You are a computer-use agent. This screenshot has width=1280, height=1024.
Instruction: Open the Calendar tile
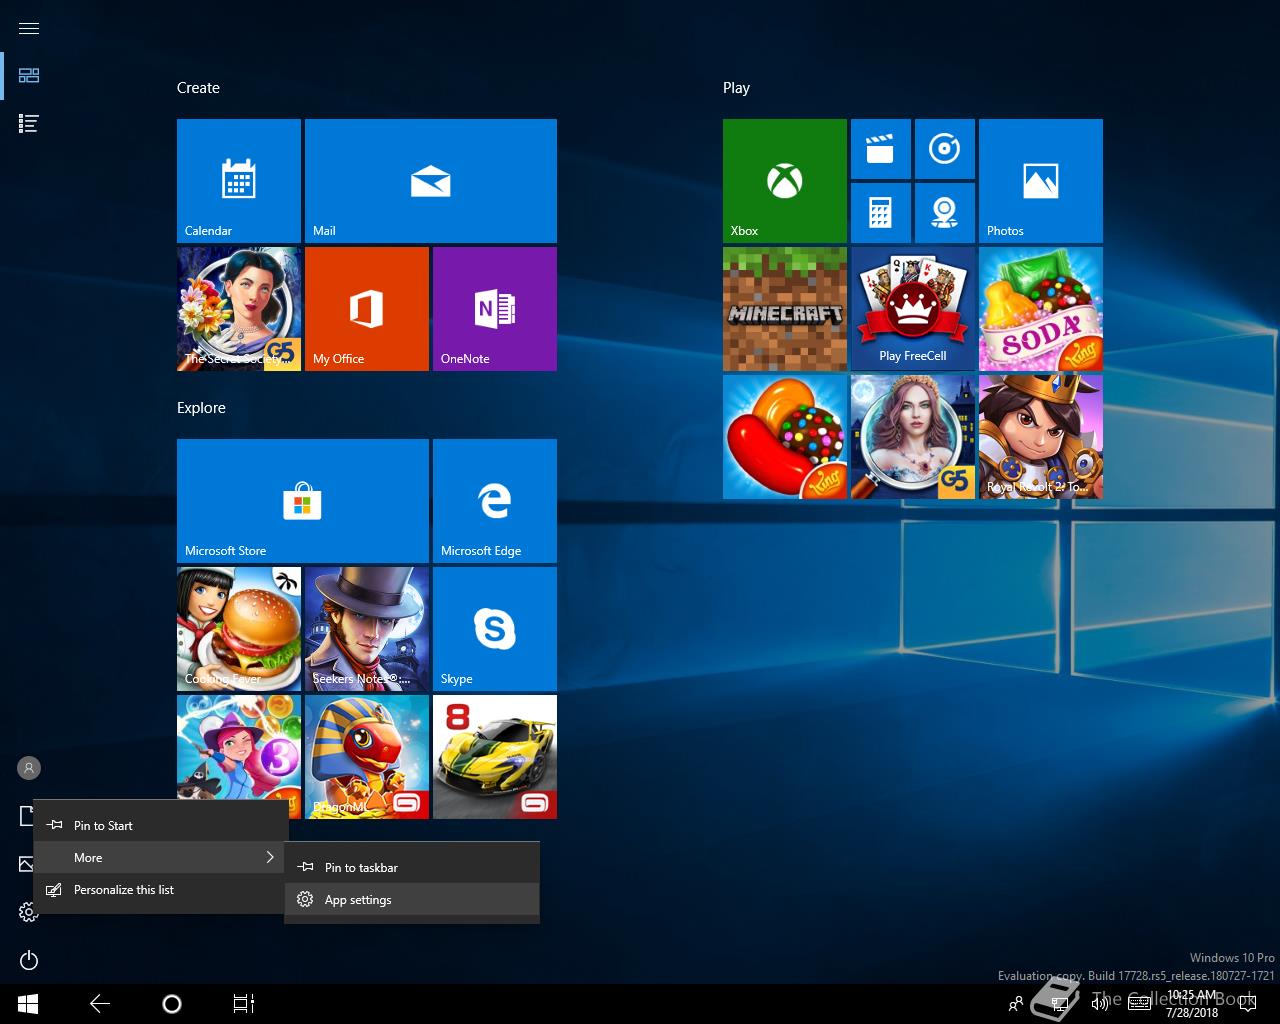[239, 181]
